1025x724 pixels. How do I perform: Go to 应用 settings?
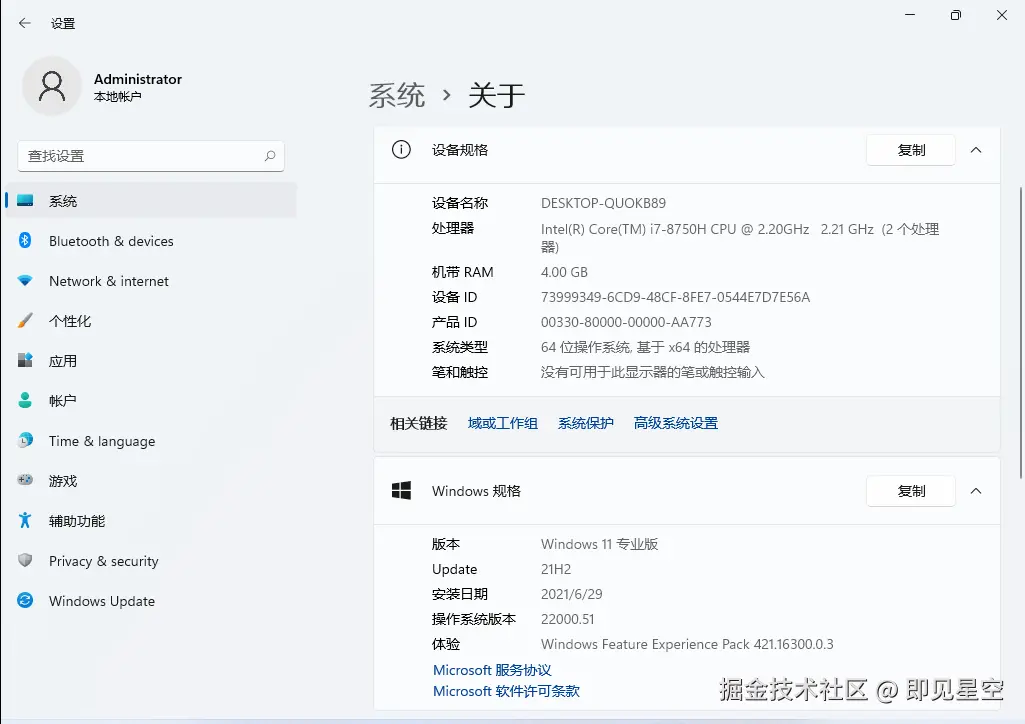151,361
